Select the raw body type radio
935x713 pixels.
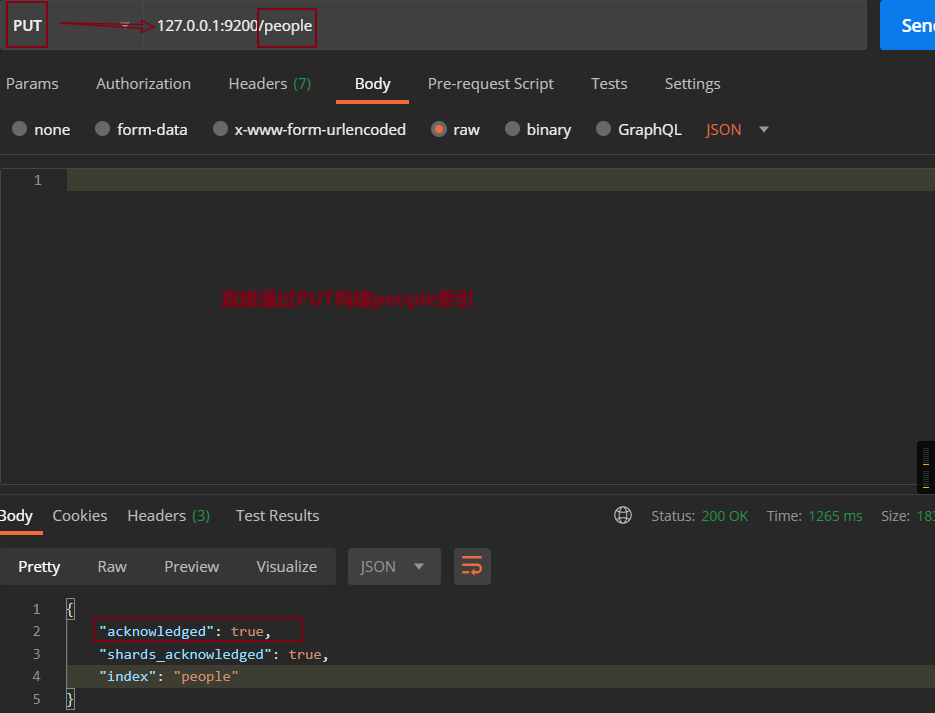[439, 129]
